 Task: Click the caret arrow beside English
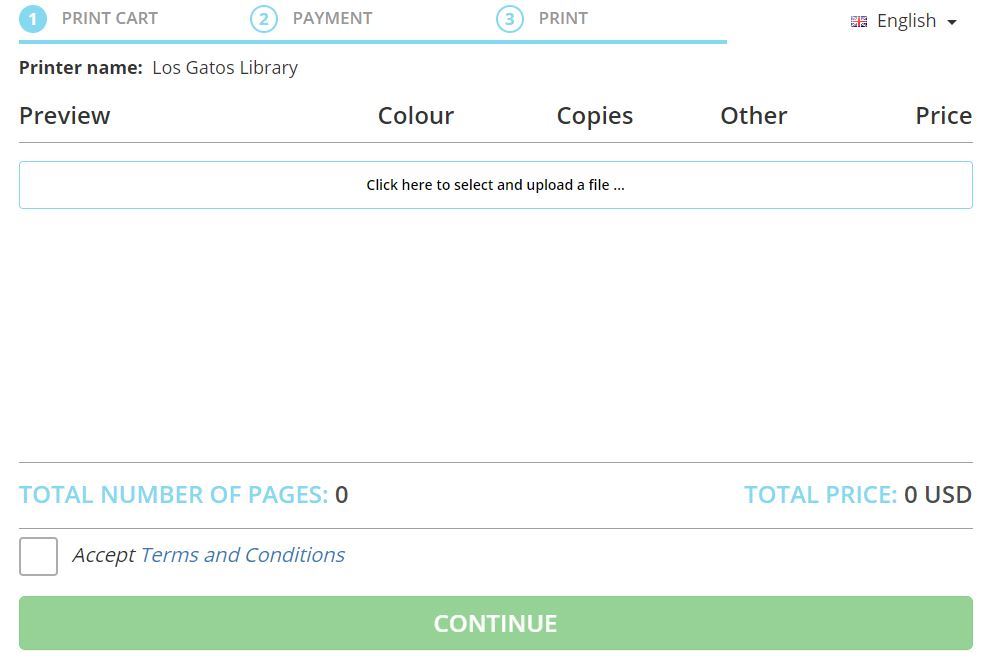(x=952, y=22)
